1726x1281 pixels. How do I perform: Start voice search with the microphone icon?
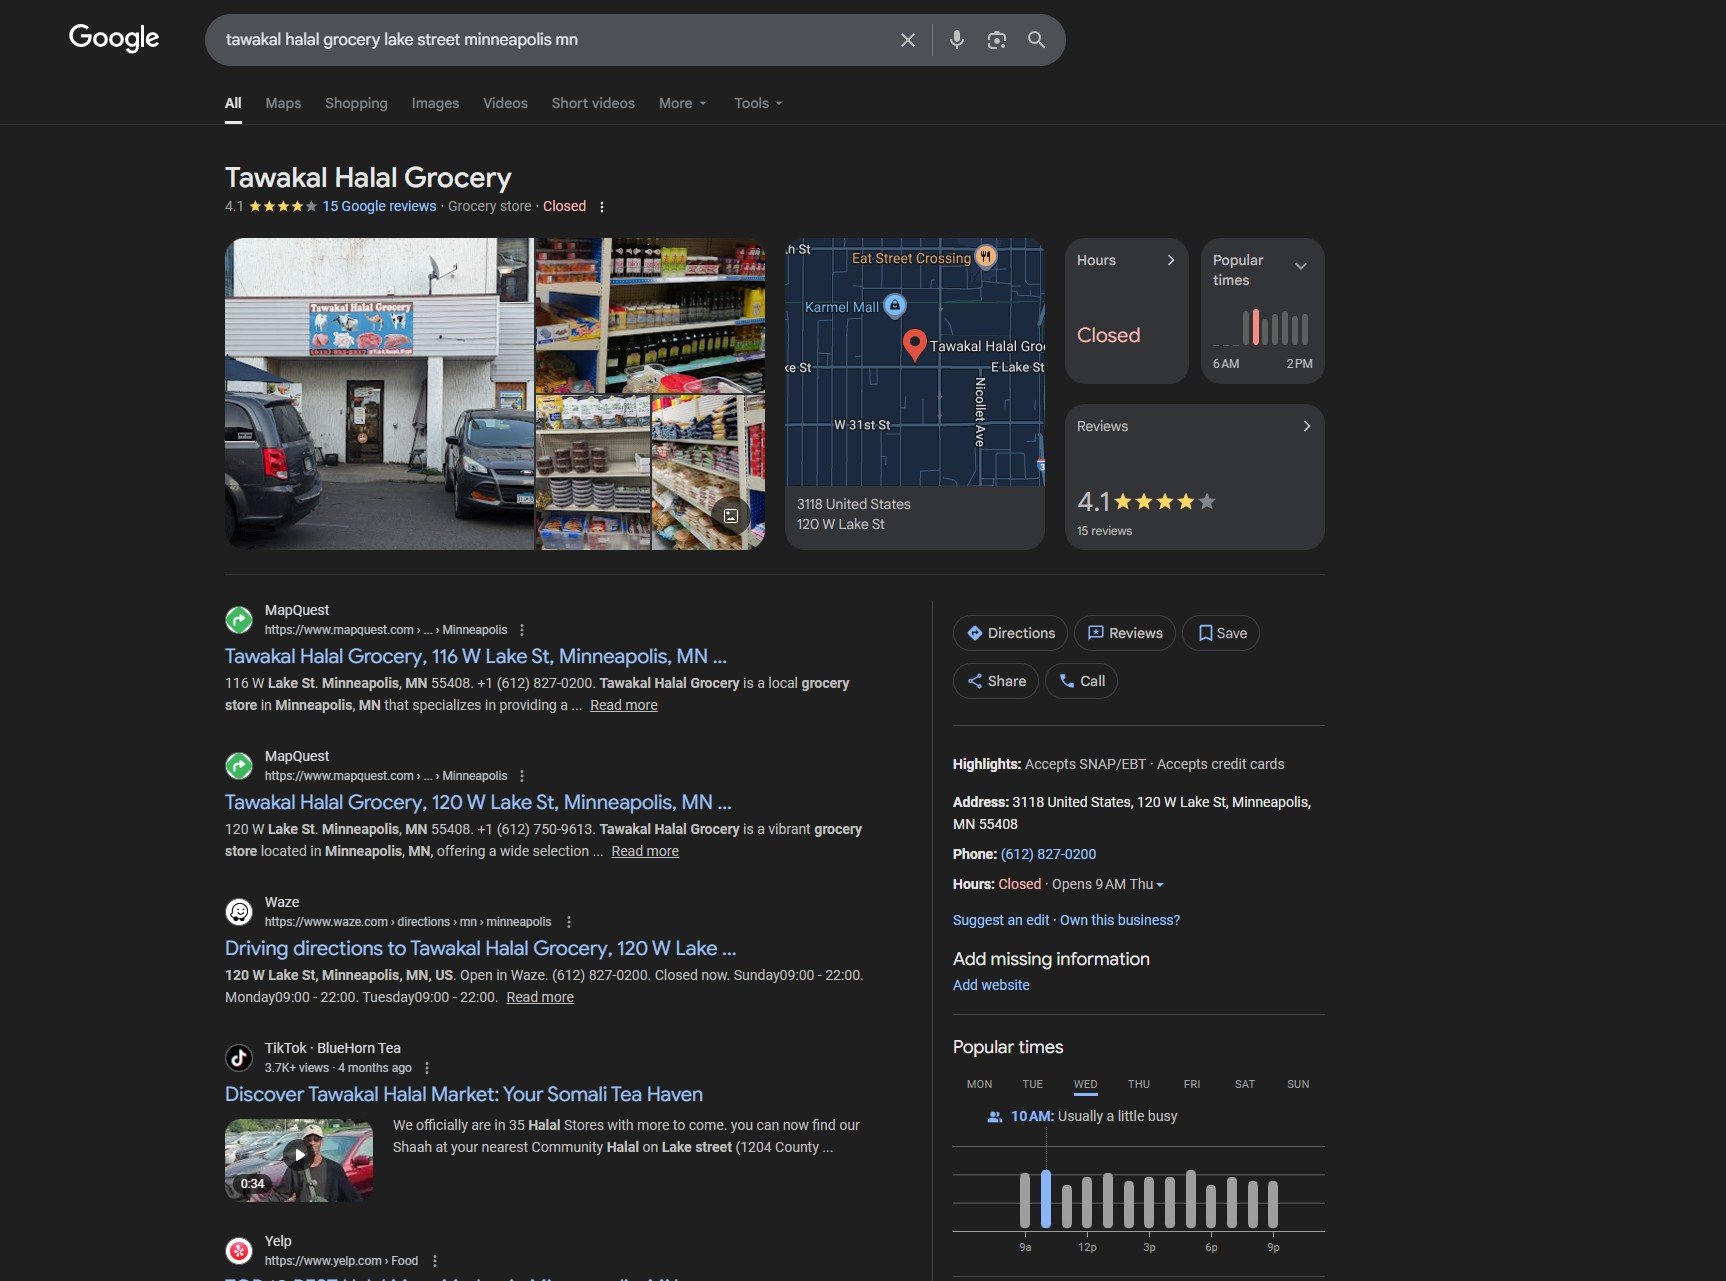[x=956, y=40]
